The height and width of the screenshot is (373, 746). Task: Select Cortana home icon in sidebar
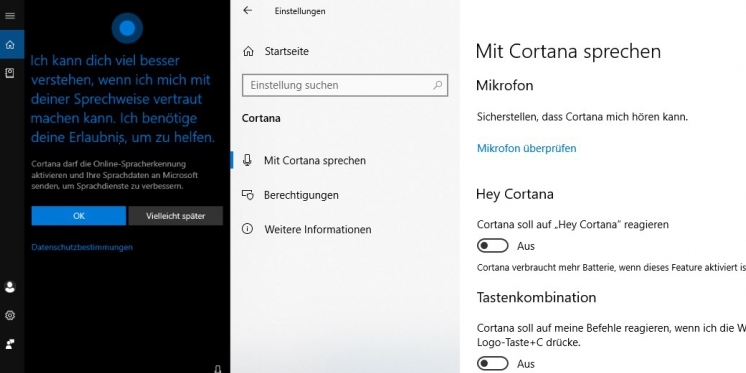coord(10,45)
